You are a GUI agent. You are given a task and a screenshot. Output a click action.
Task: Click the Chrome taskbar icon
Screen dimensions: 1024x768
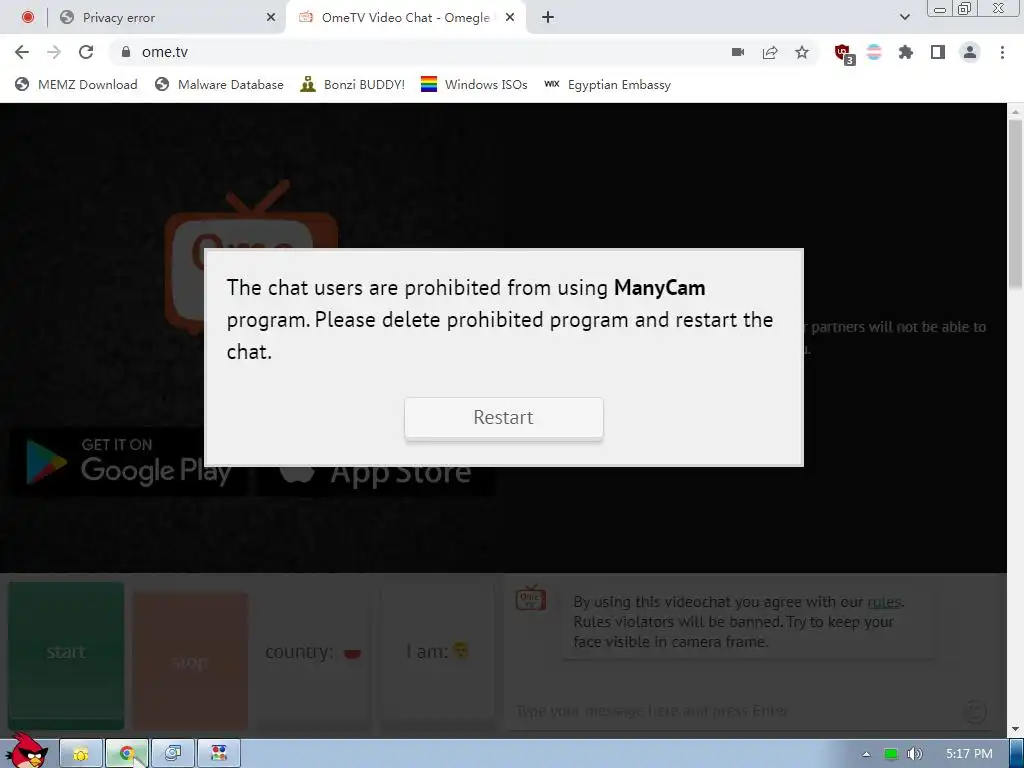[x=127, y=754]
